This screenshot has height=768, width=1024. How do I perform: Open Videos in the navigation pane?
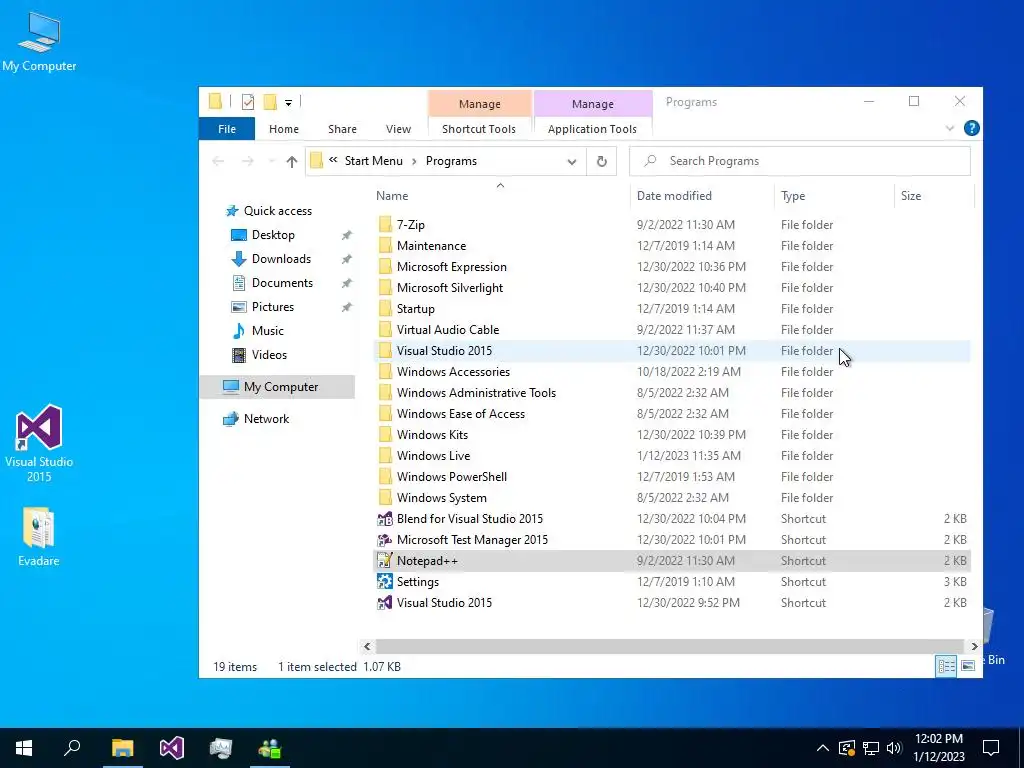(x=269, y=355)
